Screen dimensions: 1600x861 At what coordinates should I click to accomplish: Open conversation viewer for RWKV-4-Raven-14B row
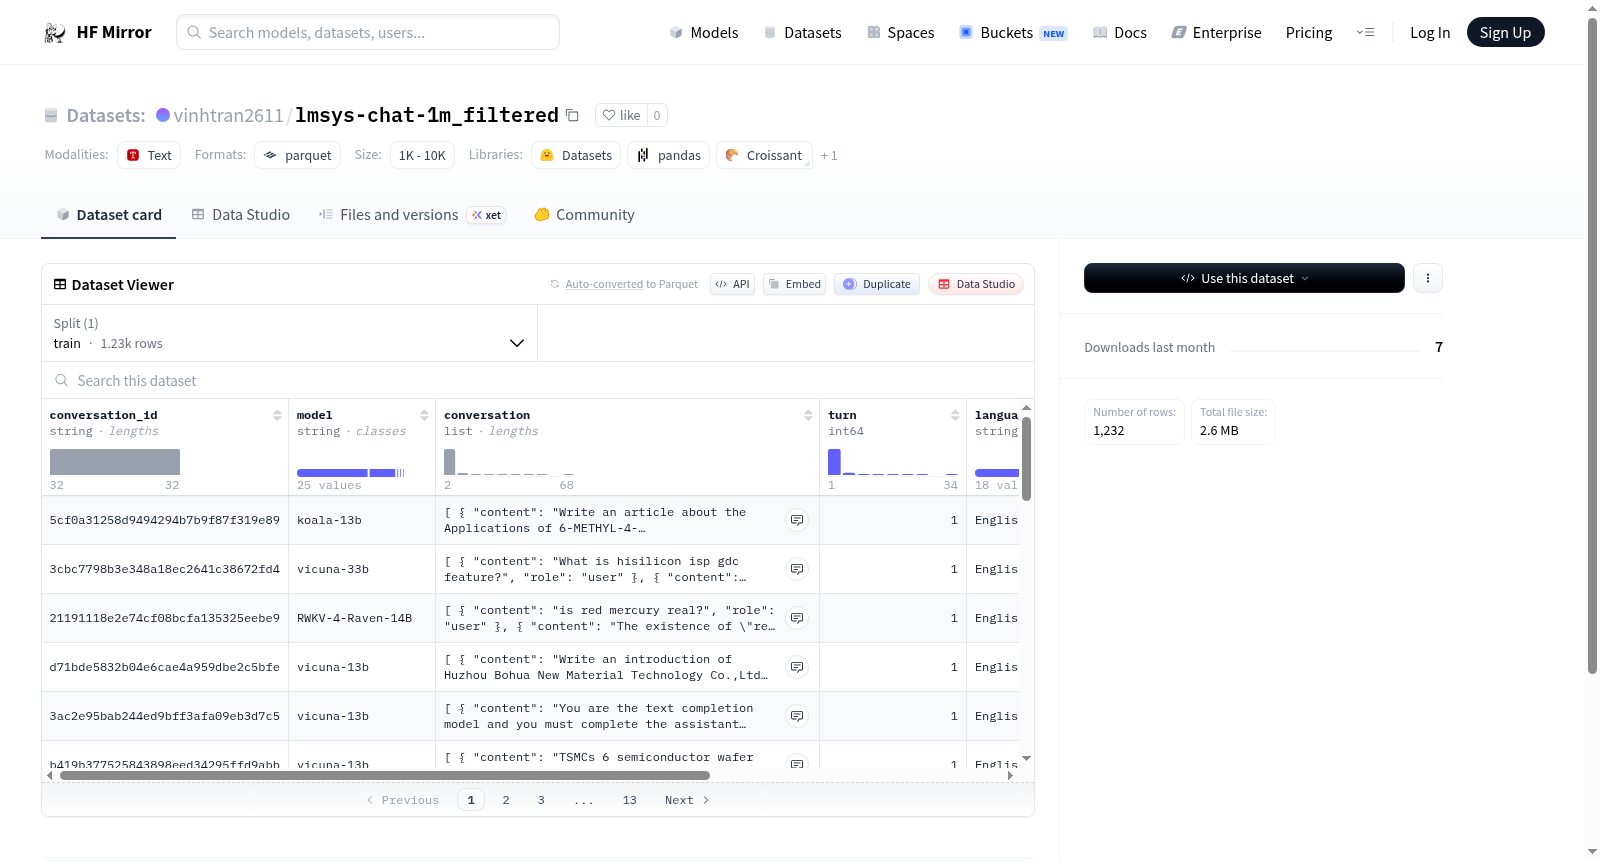tap(797, 618)
